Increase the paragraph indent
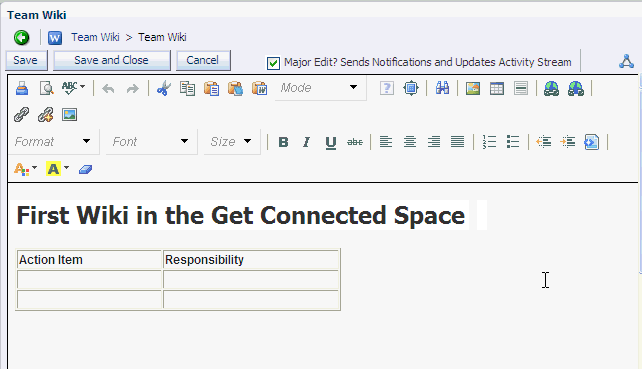642x369 pixels. click(568, 142)
